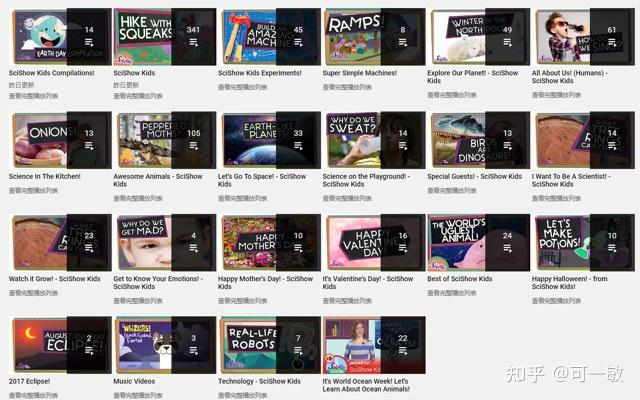The image size is (640, 400).
Task: Open Explore Our Planet! playlist title
Action: click(473, 77)
